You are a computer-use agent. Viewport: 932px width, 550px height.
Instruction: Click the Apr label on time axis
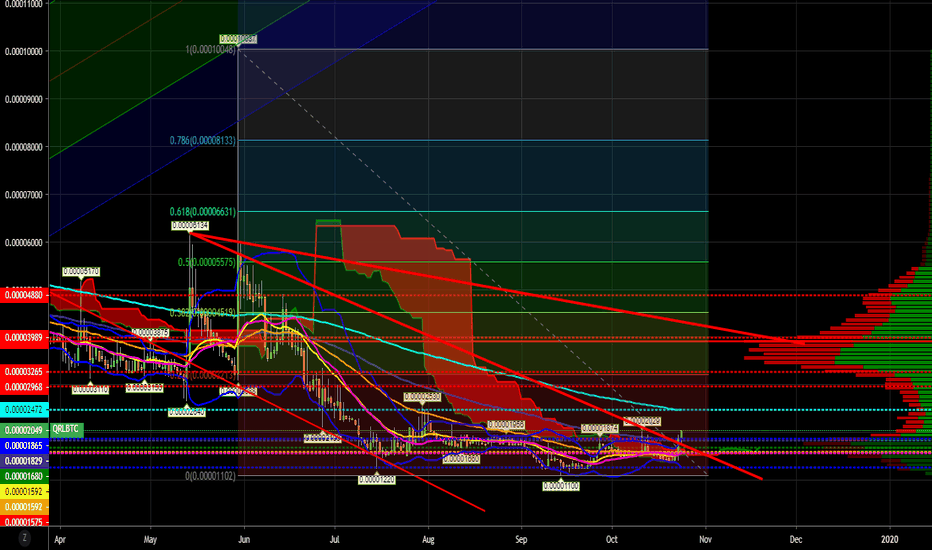59,539
